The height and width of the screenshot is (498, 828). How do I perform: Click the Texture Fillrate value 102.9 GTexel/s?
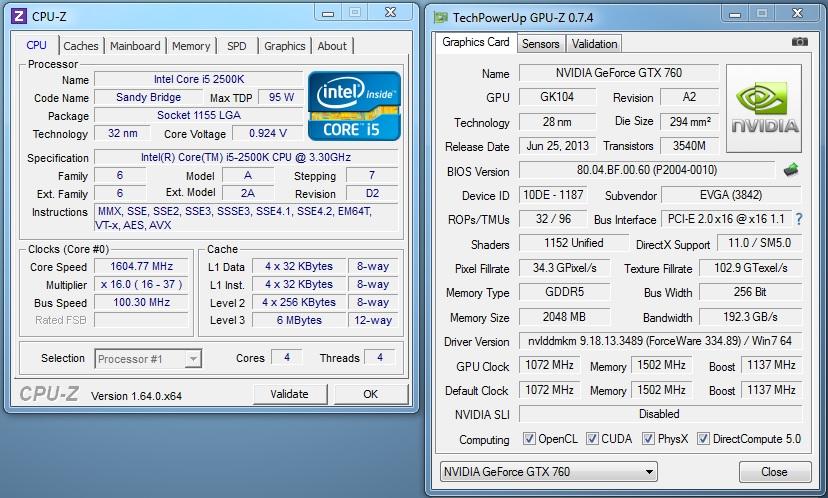click(750, 268)
